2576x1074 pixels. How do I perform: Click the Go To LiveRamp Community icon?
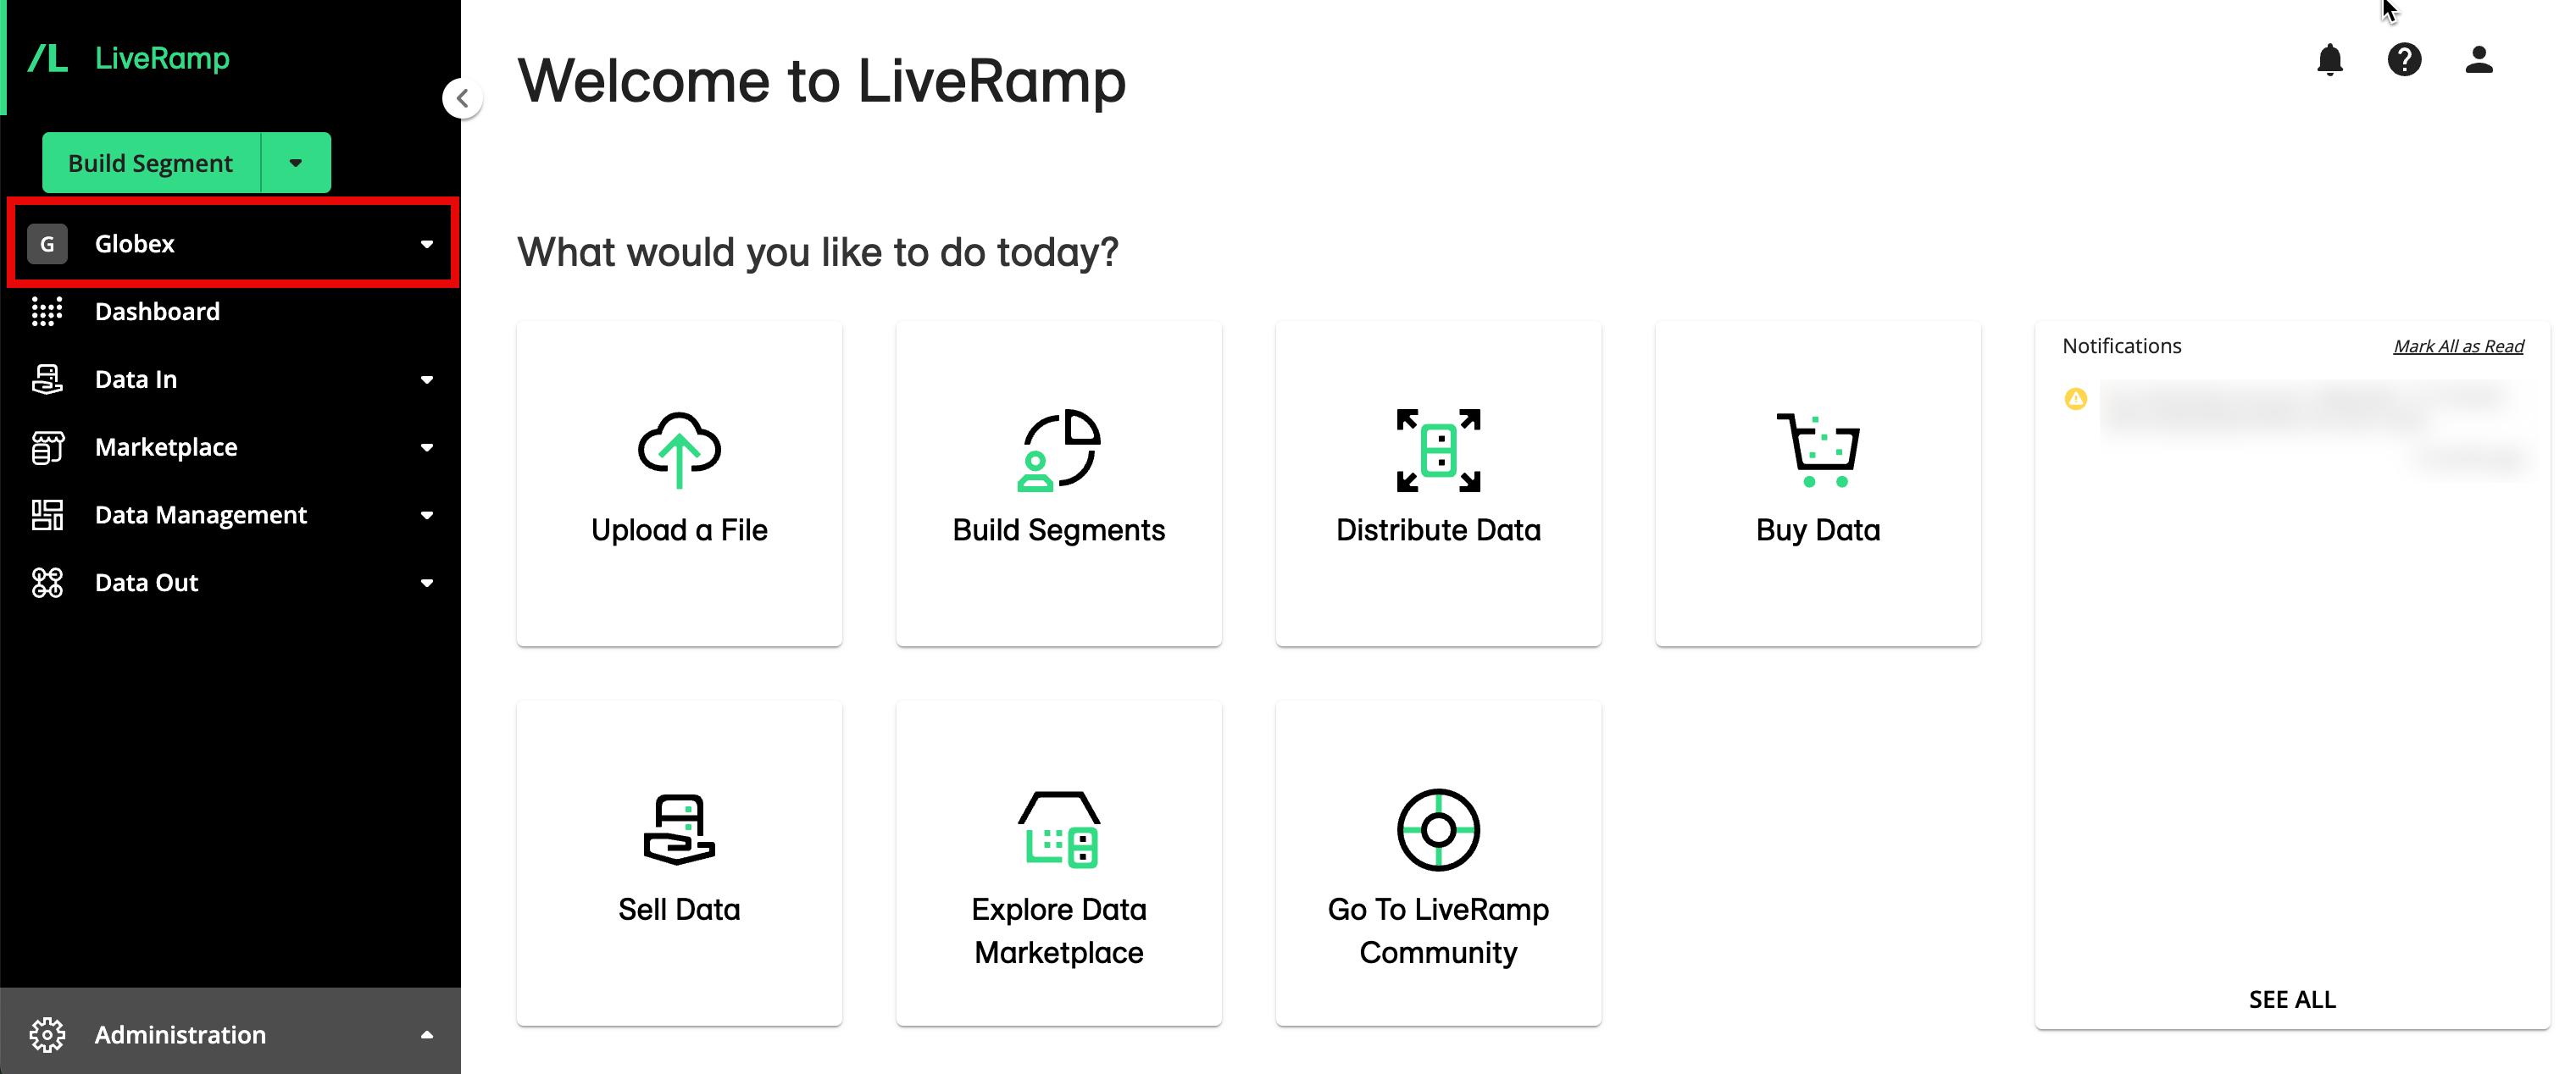click(1437, 828)
